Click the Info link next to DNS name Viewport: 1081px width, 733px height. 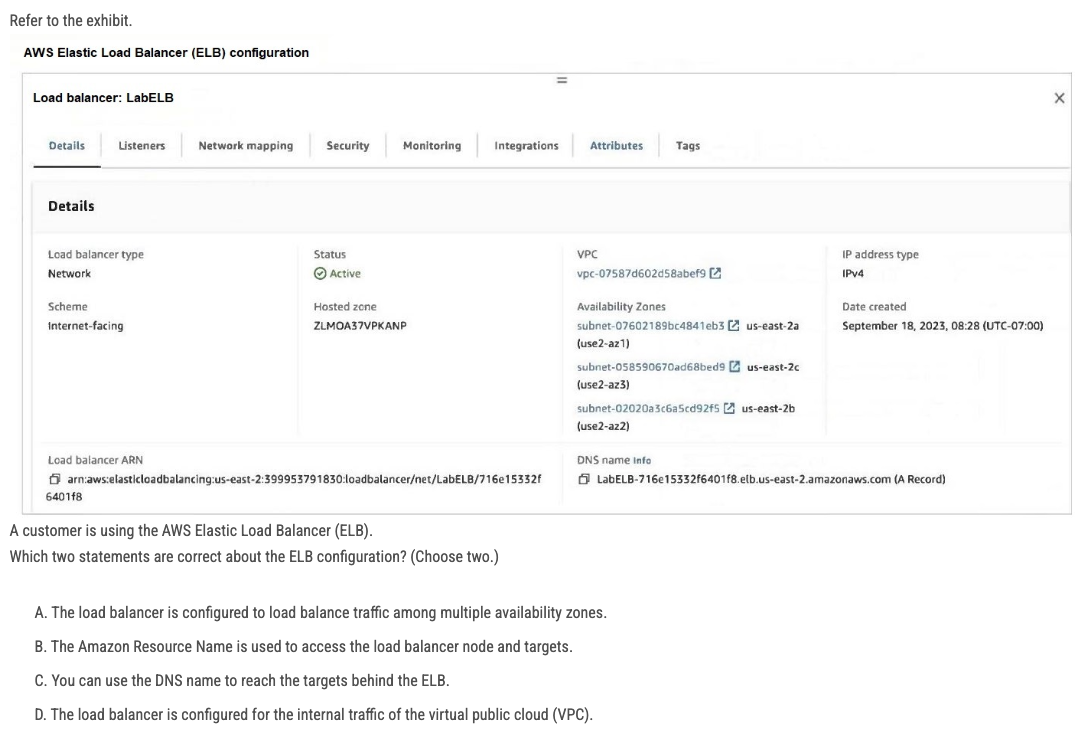642,460
